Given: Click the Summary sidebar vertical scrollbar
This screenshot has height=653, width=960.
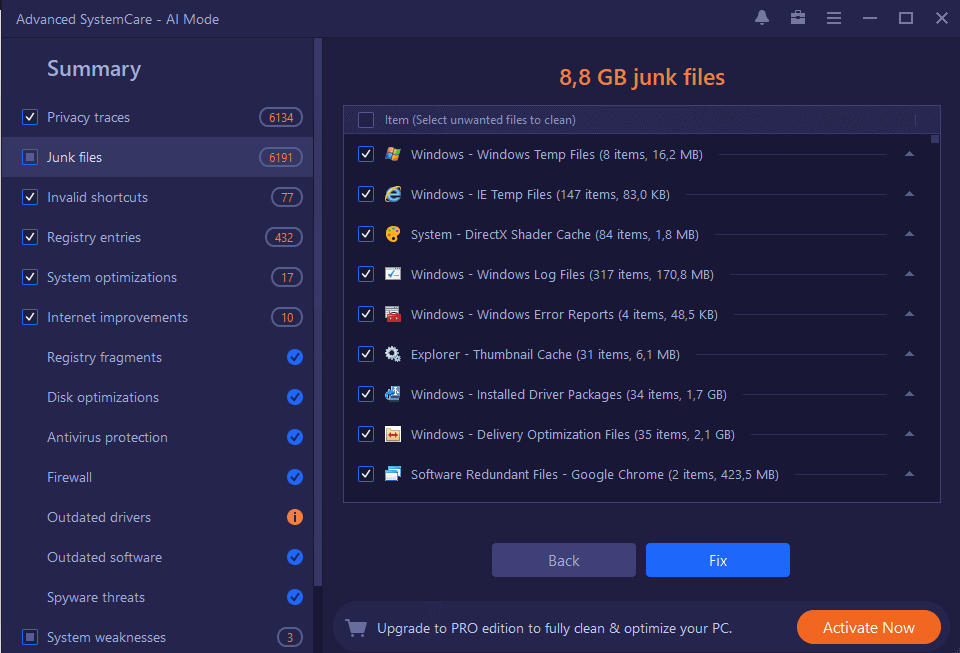Looking at the screenshot, I should click(318, 312).
